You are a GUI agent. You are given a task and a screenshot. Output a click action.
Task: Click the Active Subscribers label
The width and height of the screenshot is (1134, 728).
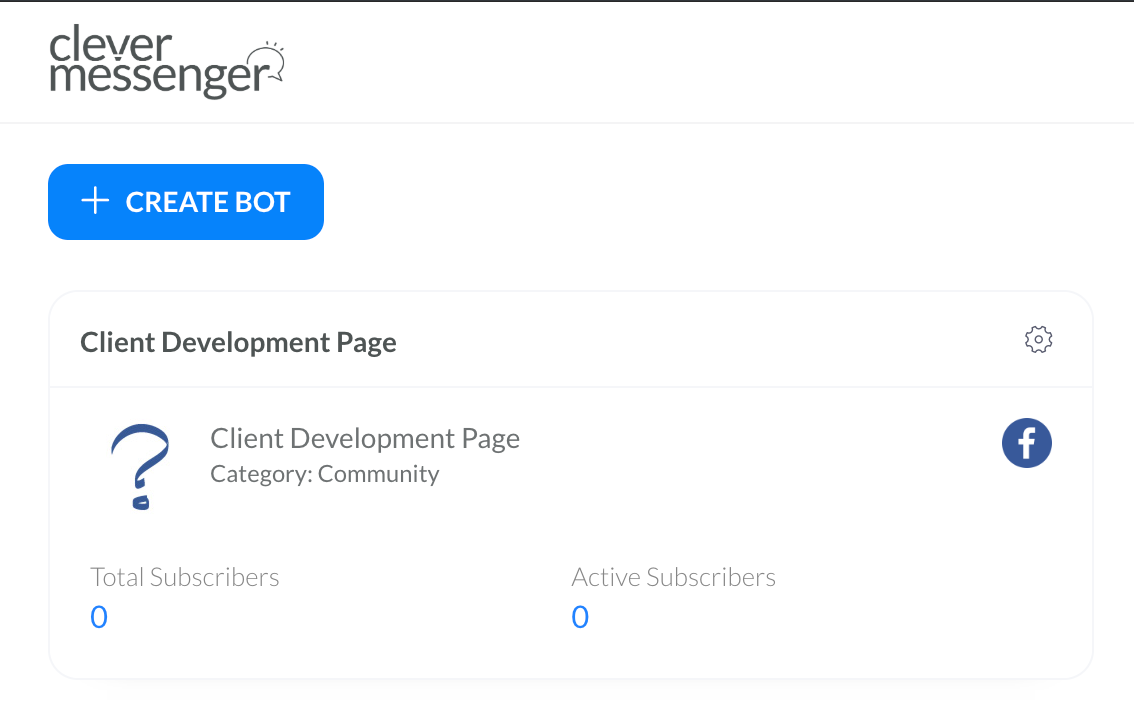[x=673, y=577]
